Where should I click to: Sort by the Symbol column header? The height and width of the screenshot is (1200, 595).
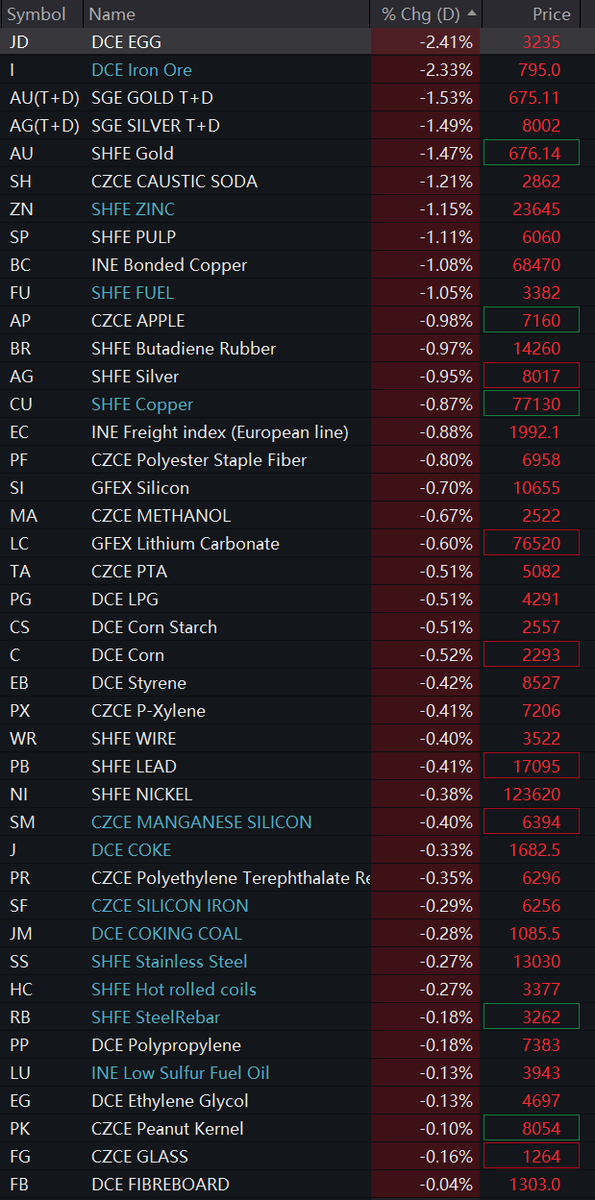37,14
